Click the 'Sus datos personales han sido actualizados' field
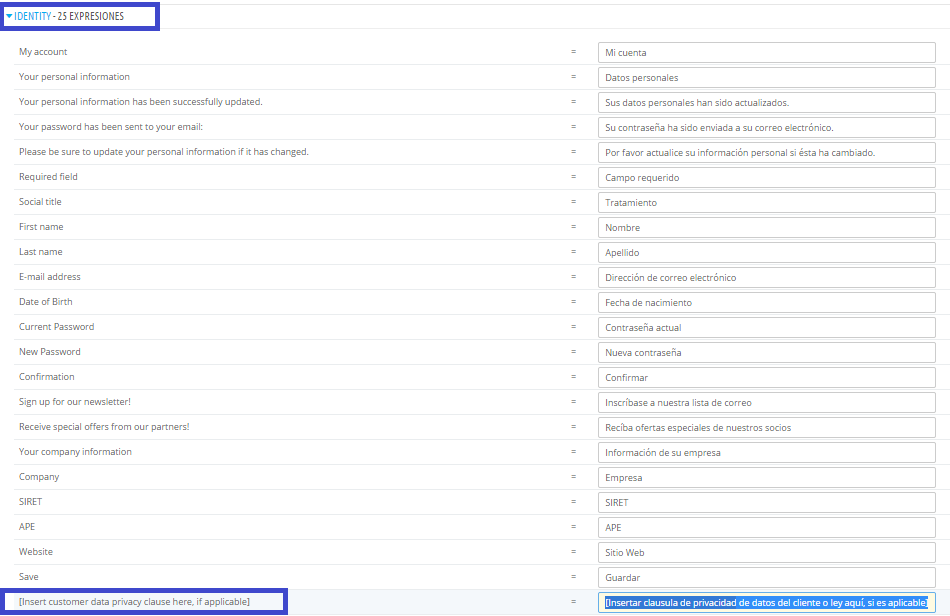 click(x=766, y=102)
